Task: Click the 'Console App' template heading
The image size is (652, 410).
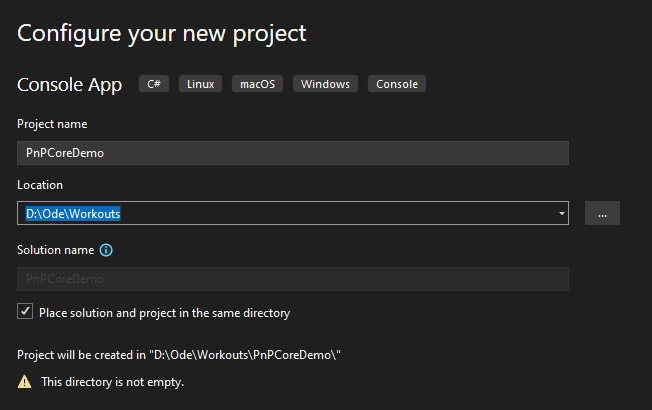Action: tap(70, 85)
